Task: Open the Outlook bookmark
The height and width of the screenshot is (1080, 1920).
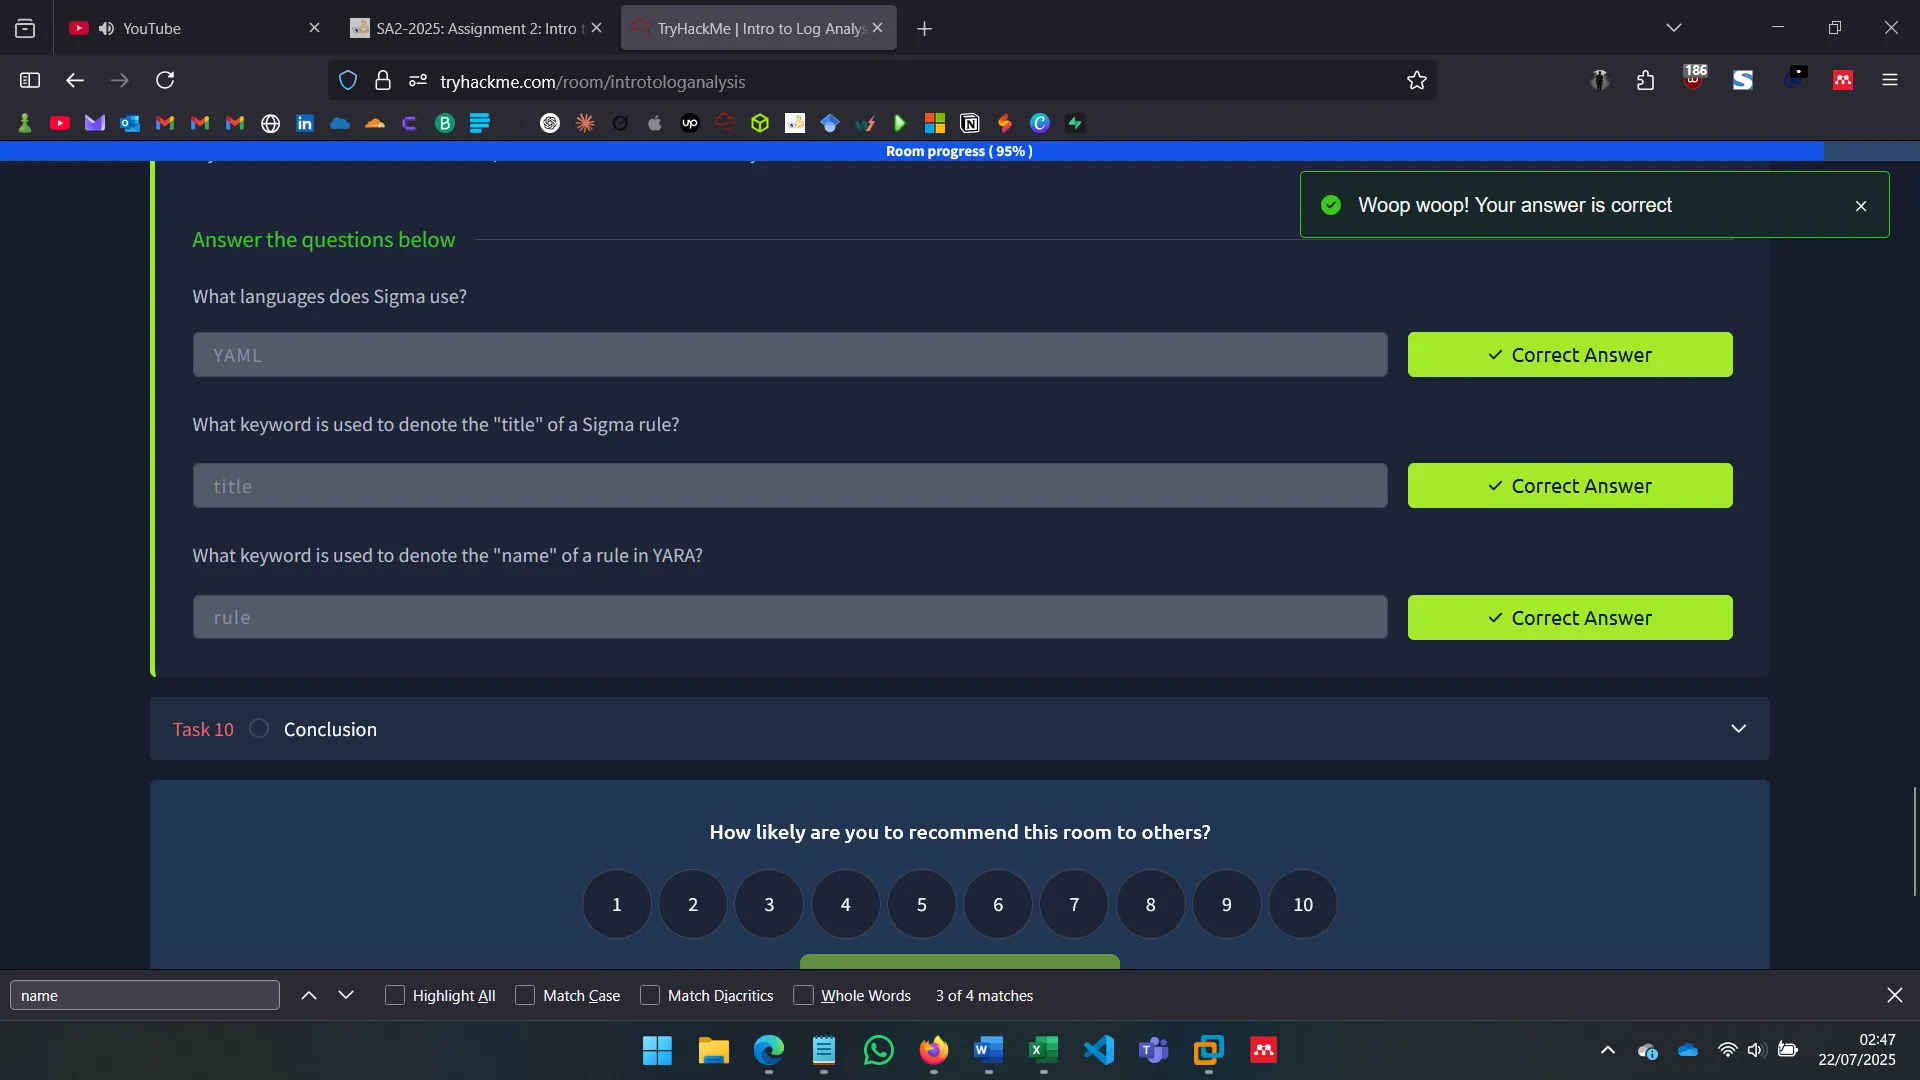Action: point(130,123)
